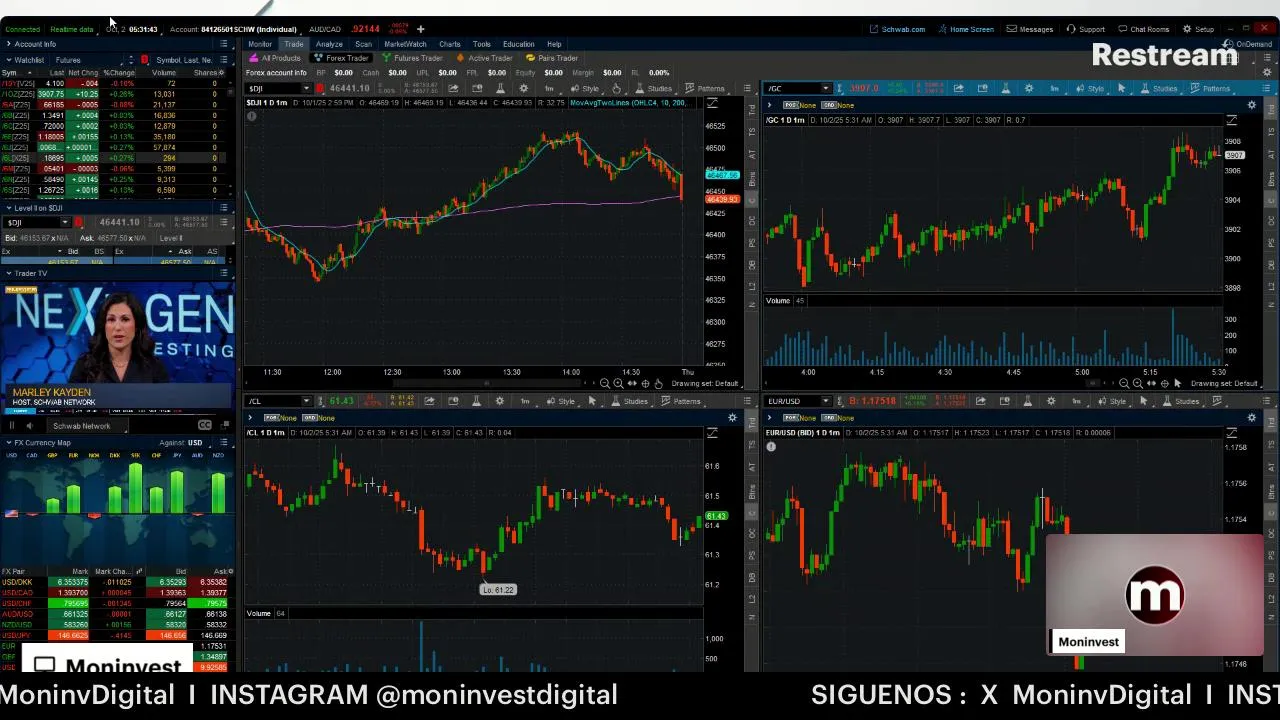Screen dimensions: 1280x720
Task: Open the Scan tab
Action: tap(363, 44)
